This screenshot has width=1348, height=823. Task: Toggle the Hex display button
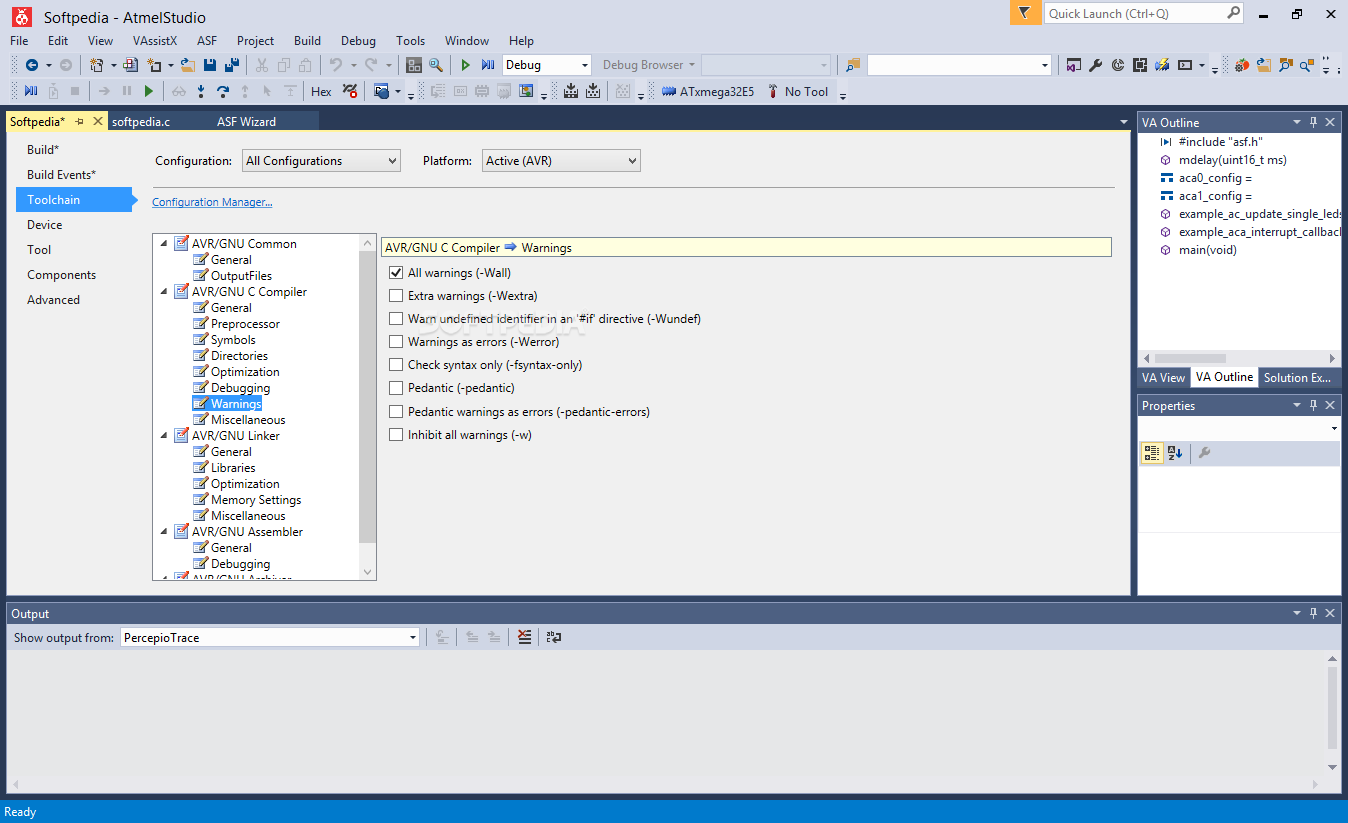(x=321, y=91)
